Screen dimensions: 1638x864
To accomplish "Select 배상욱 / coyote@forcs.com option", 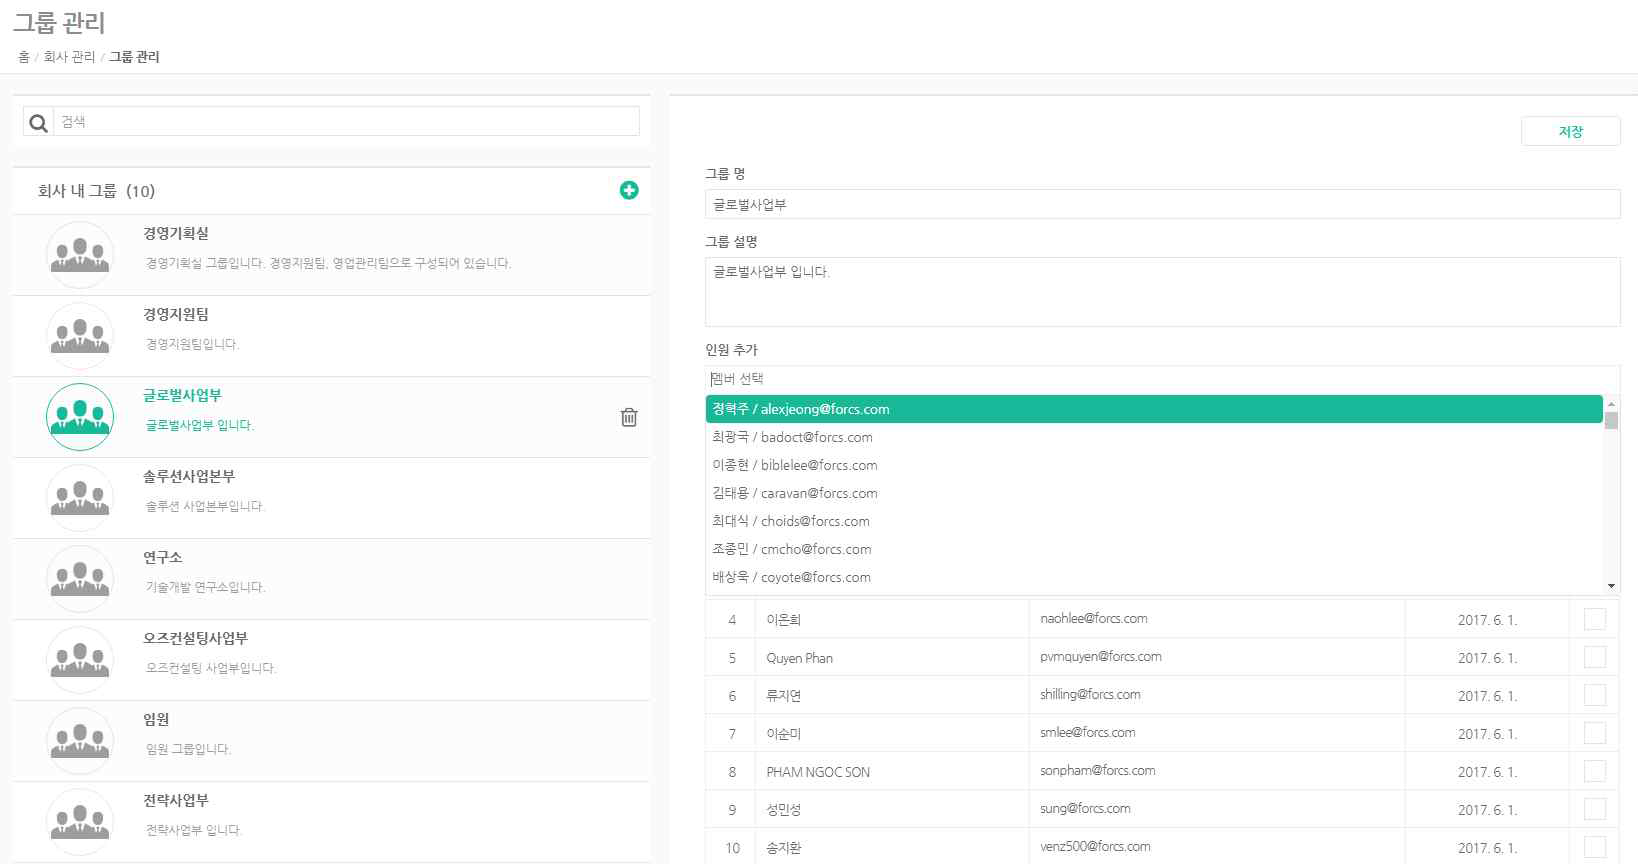I will [x=1154, y=577].
